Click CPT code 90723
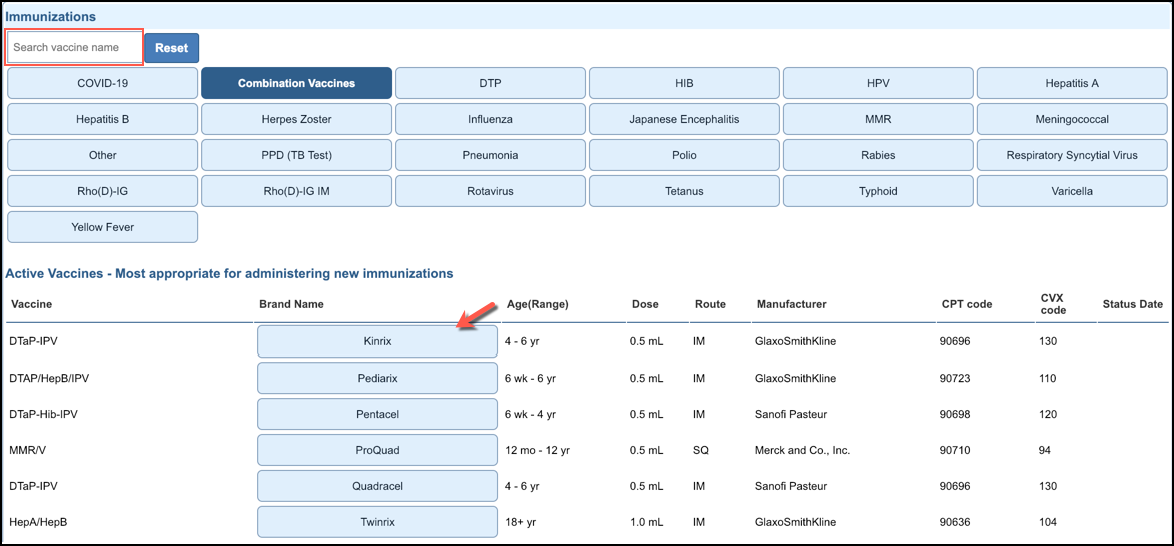The height and width of the screenshot is (546, 1174). pyautogui.click(x=955, y=378)
